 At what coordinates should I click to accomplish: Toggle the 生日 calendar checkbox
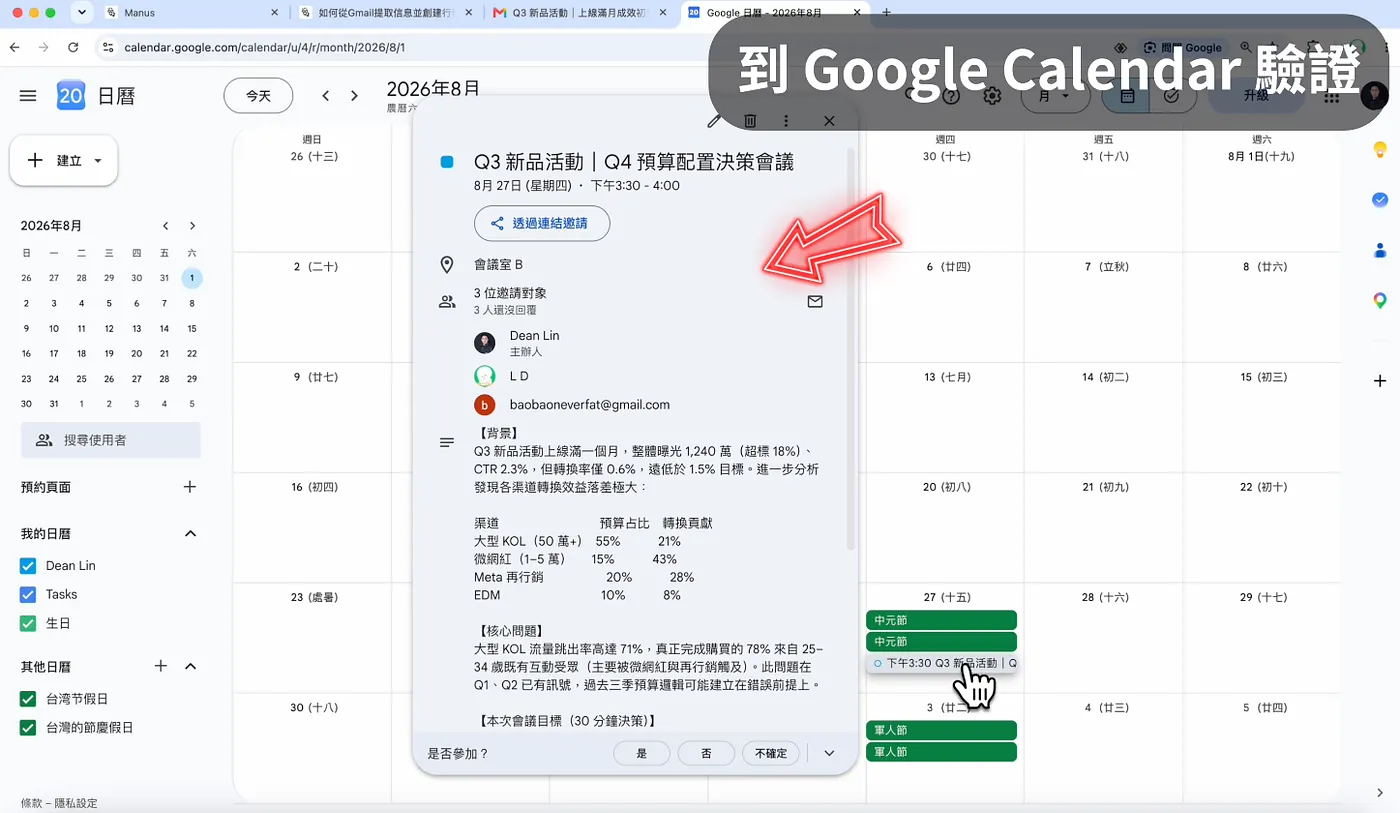(28, 624)
